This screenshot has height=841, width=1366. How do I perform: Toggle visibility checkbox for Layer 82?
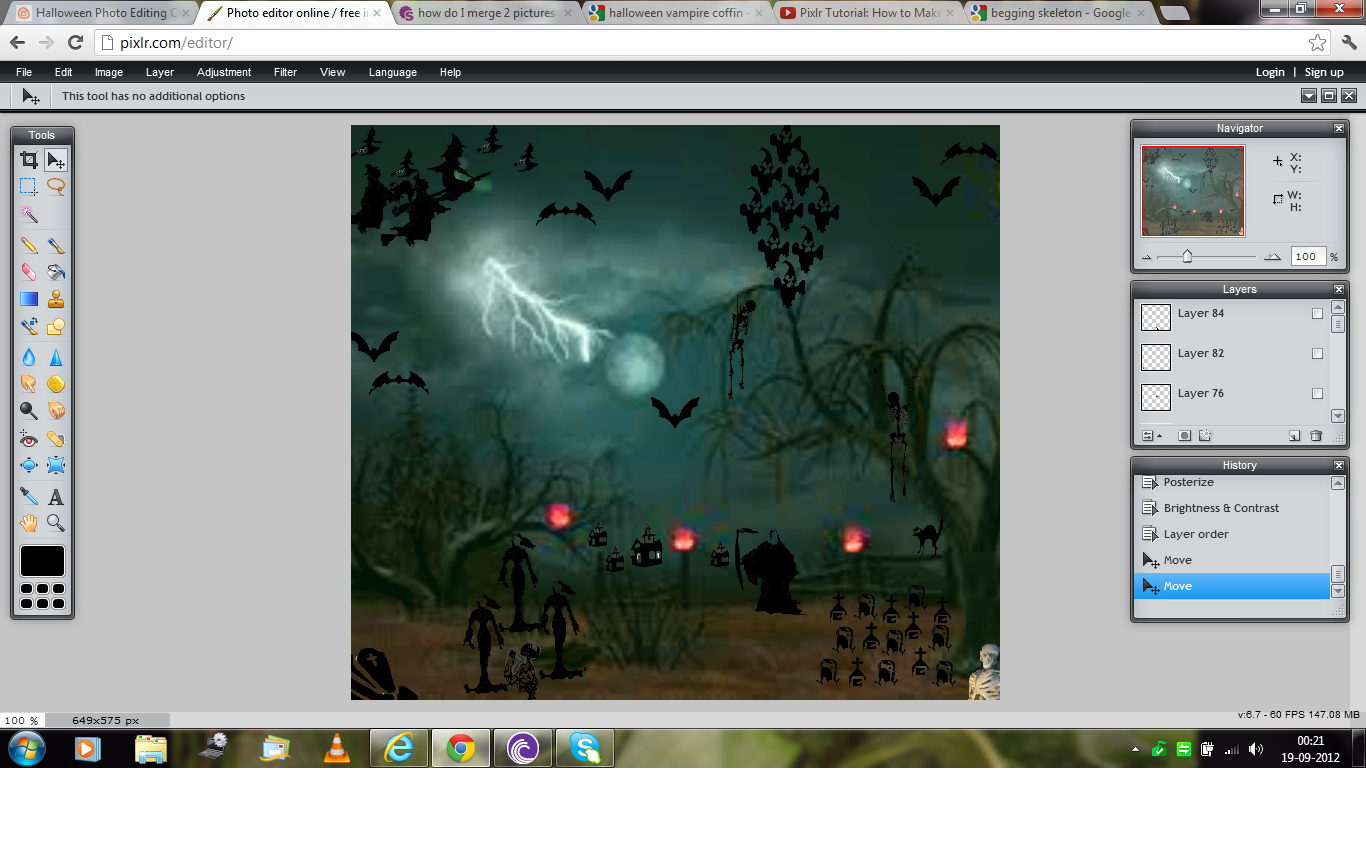pos(1317,353)
